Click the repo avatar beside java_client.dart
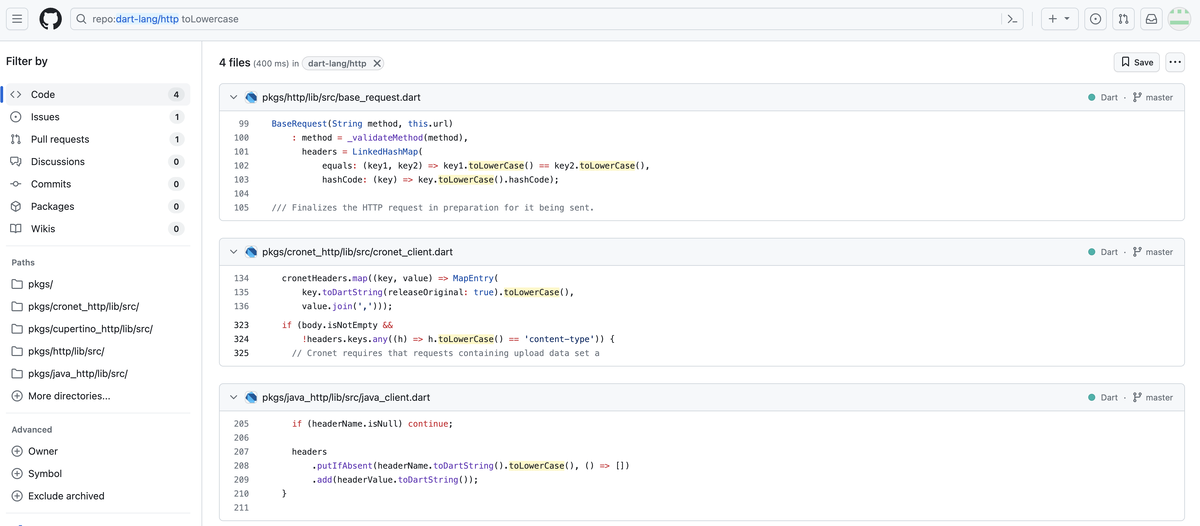Image resolution: width=1200 pixels, height=526 pixels. [x=252, y=397]
